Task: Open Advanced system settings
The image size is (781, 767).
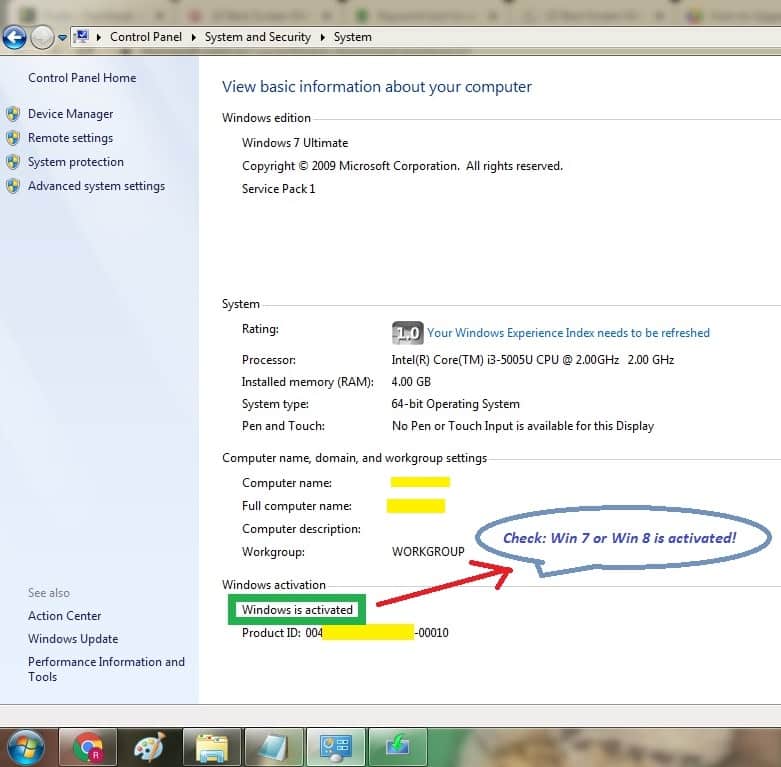Action: pyautogui.click(x=96, y=186)
